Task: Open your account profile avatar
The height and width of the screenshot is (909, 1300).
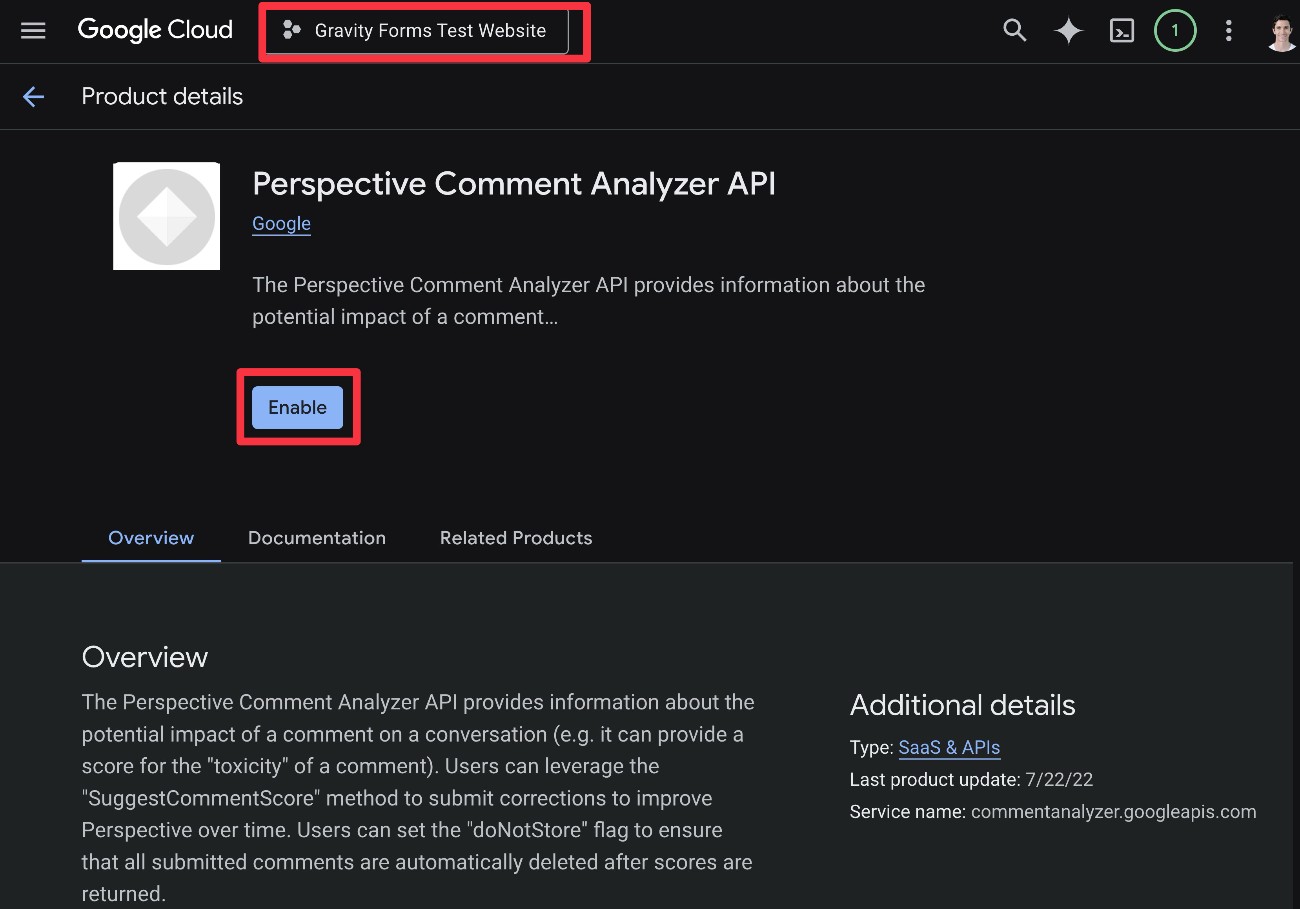Action: coord(1281,30)
